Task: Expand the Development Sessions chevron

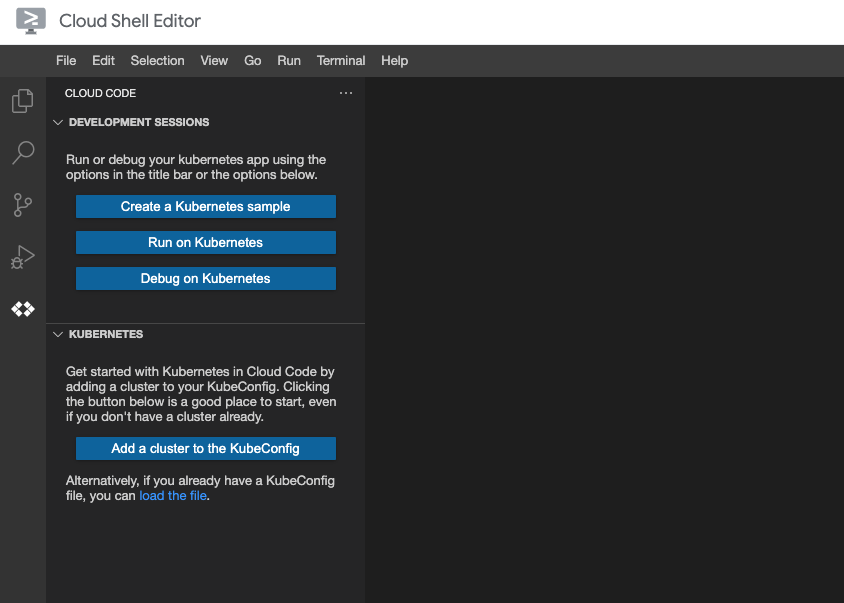Action: coord(58,122)
